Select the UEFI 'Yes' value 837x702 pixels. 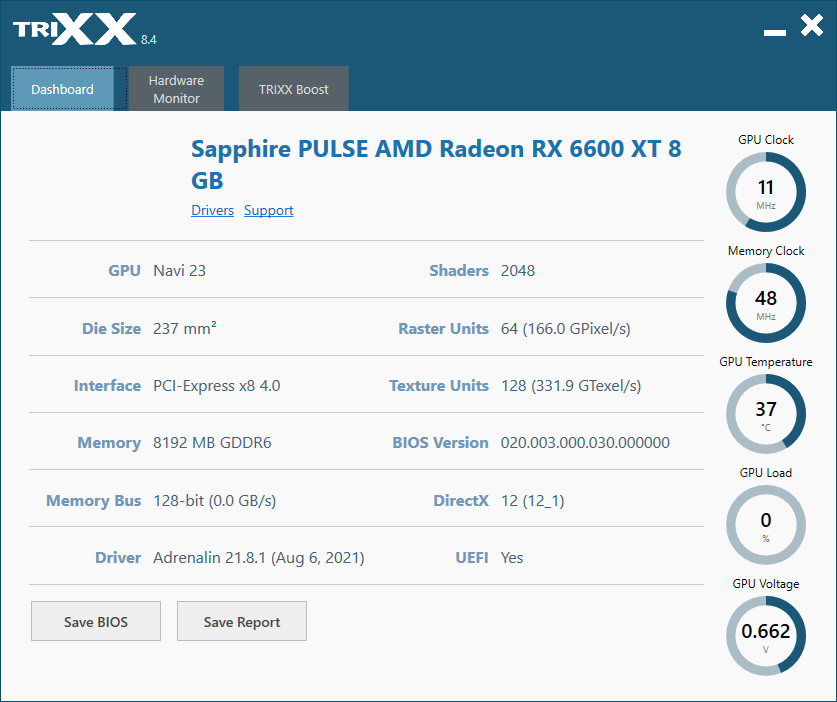512,558
